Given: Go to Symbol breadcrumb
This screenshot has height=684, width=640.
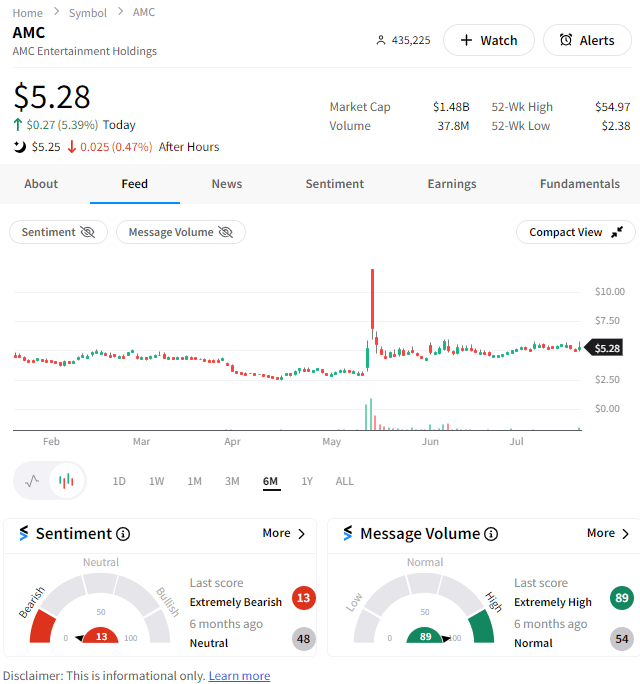Looking at the screenshot, I should (88, 13).
